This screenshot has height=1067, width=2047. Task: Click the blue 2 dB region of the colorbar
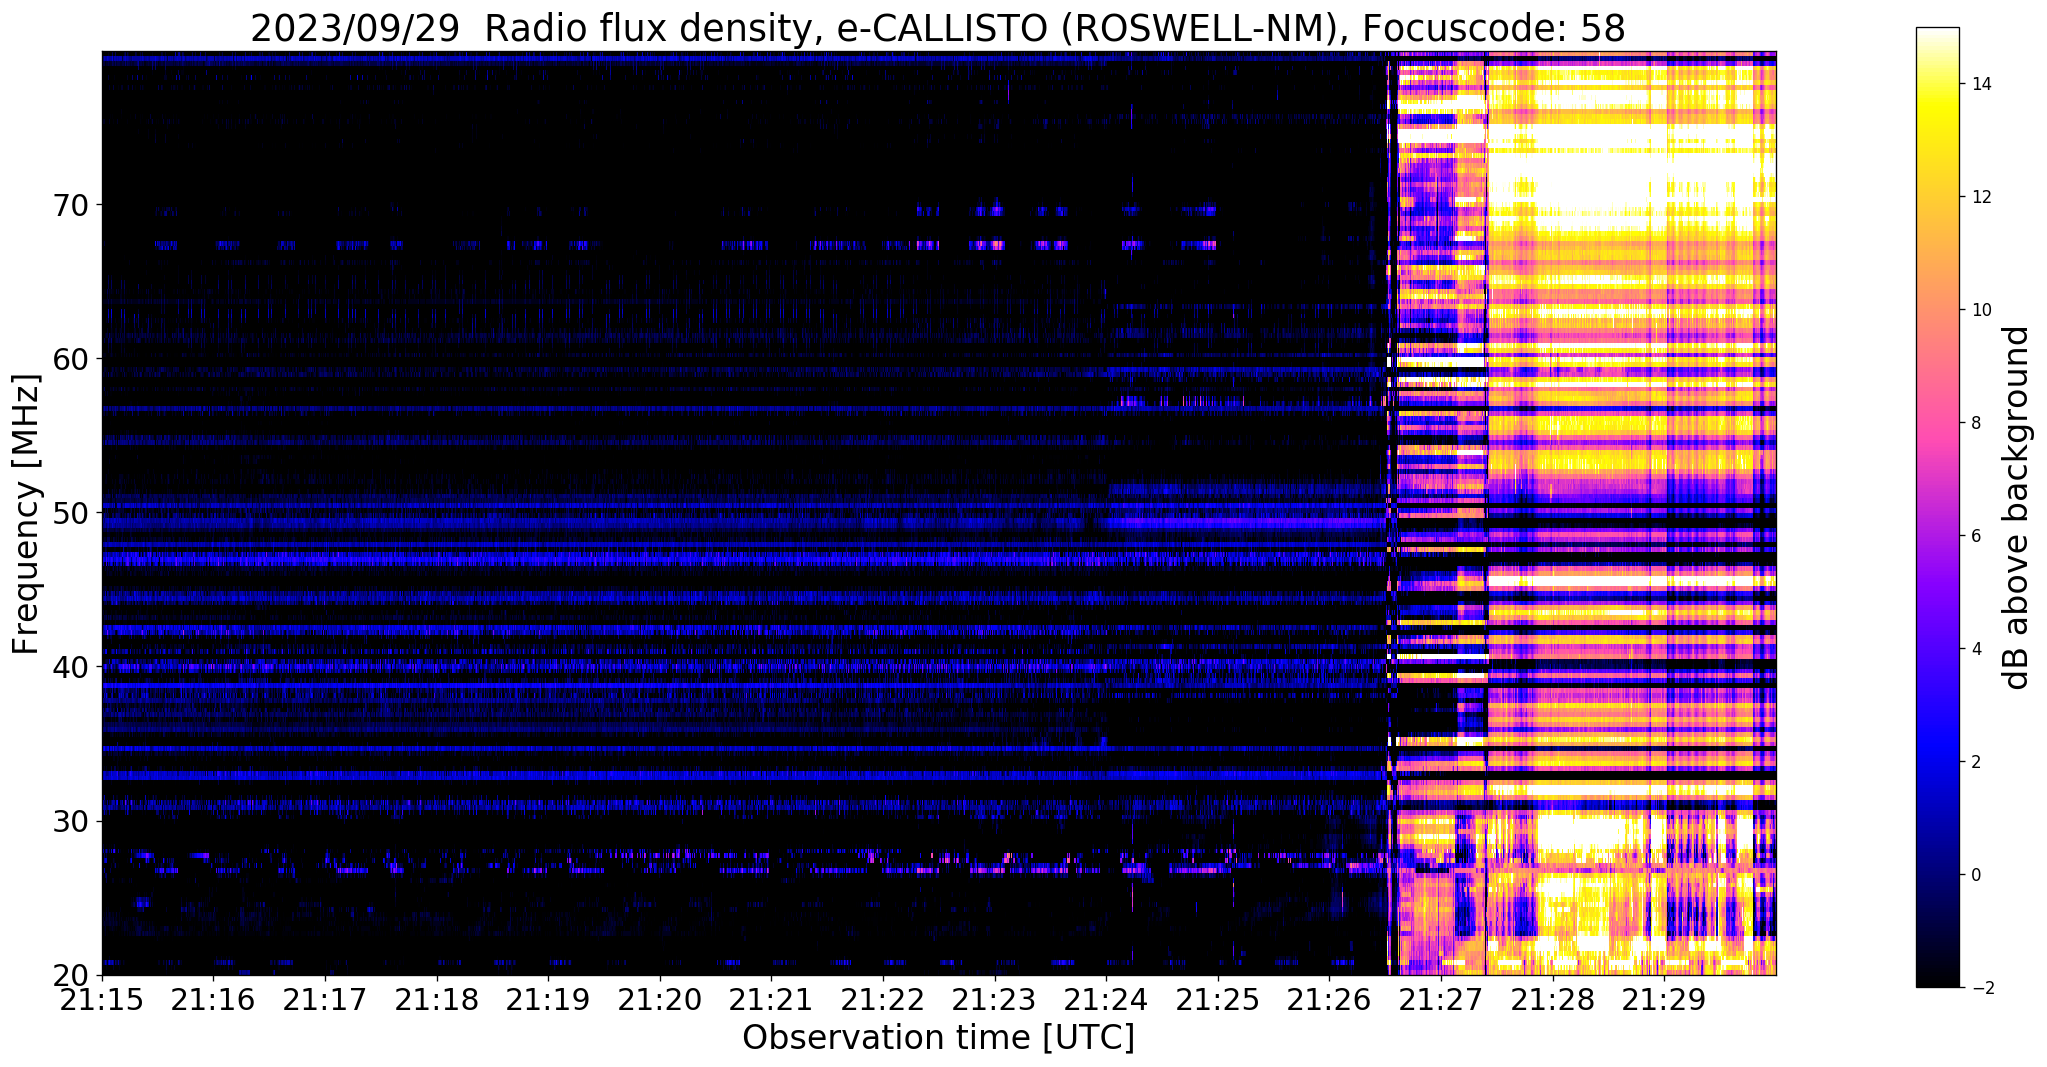pyautogui.click(x=1937, y=762)
